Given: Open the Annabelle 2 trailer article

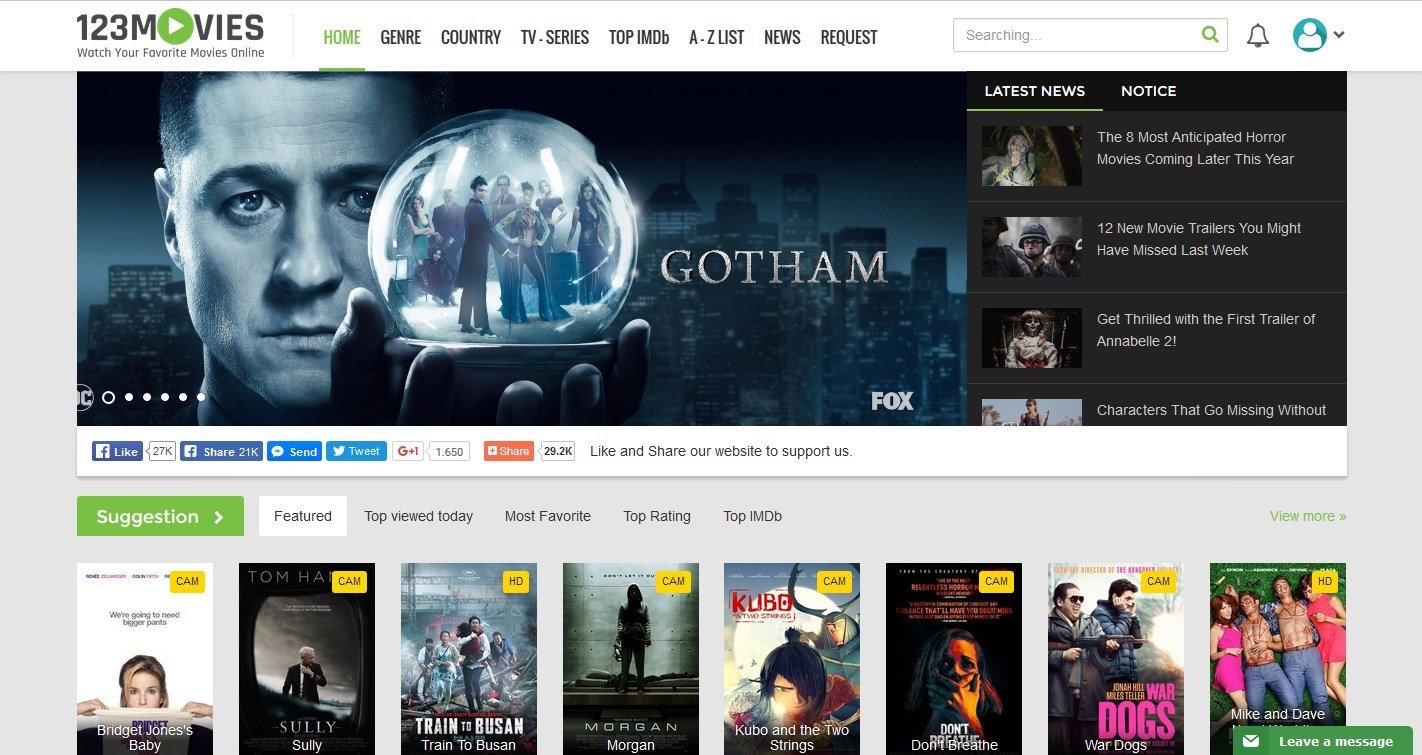Looking at the screenshot, I should 1206,330.
